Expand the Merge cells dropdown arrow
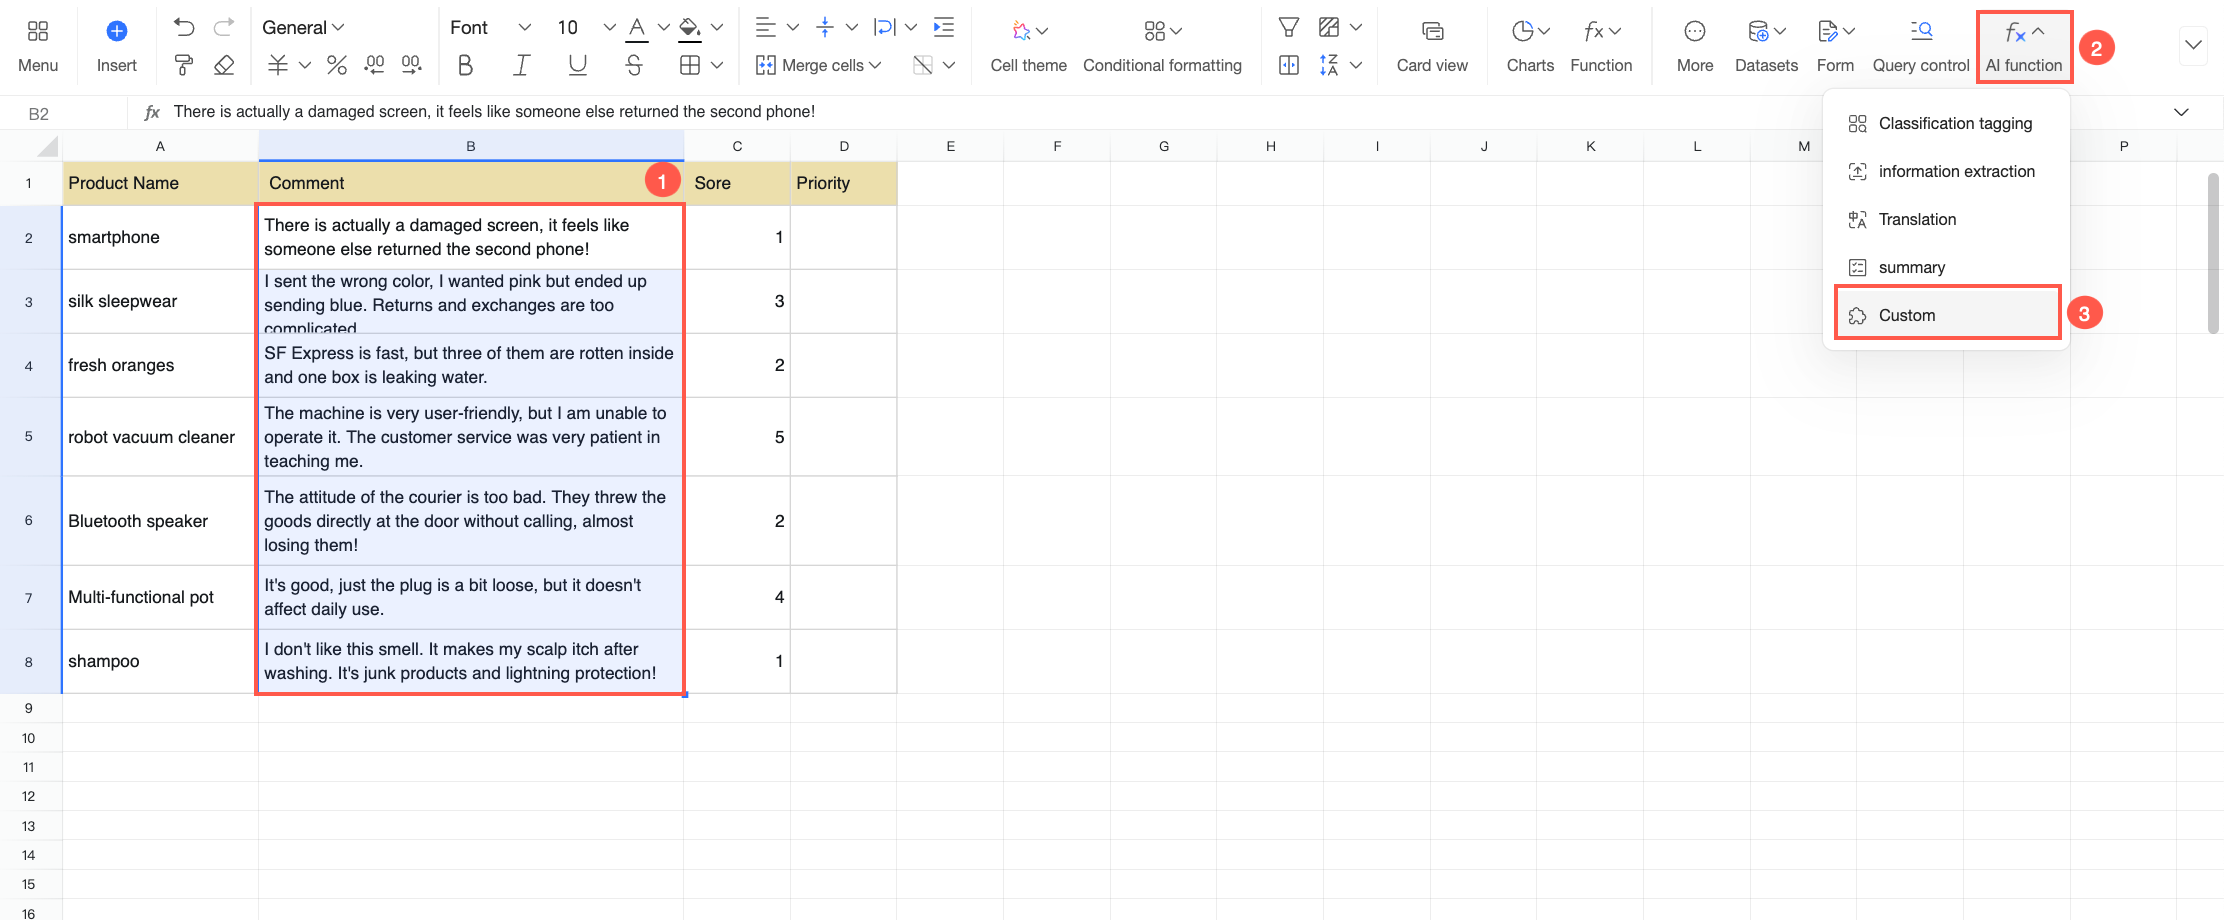The height and width of the screenshot is (920, 2224). click(x=876, y=65)
